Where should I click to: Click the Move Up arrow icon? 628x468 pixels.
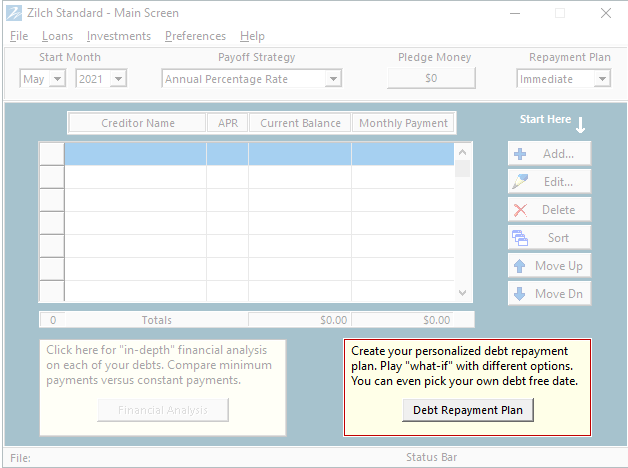point(519,266)
